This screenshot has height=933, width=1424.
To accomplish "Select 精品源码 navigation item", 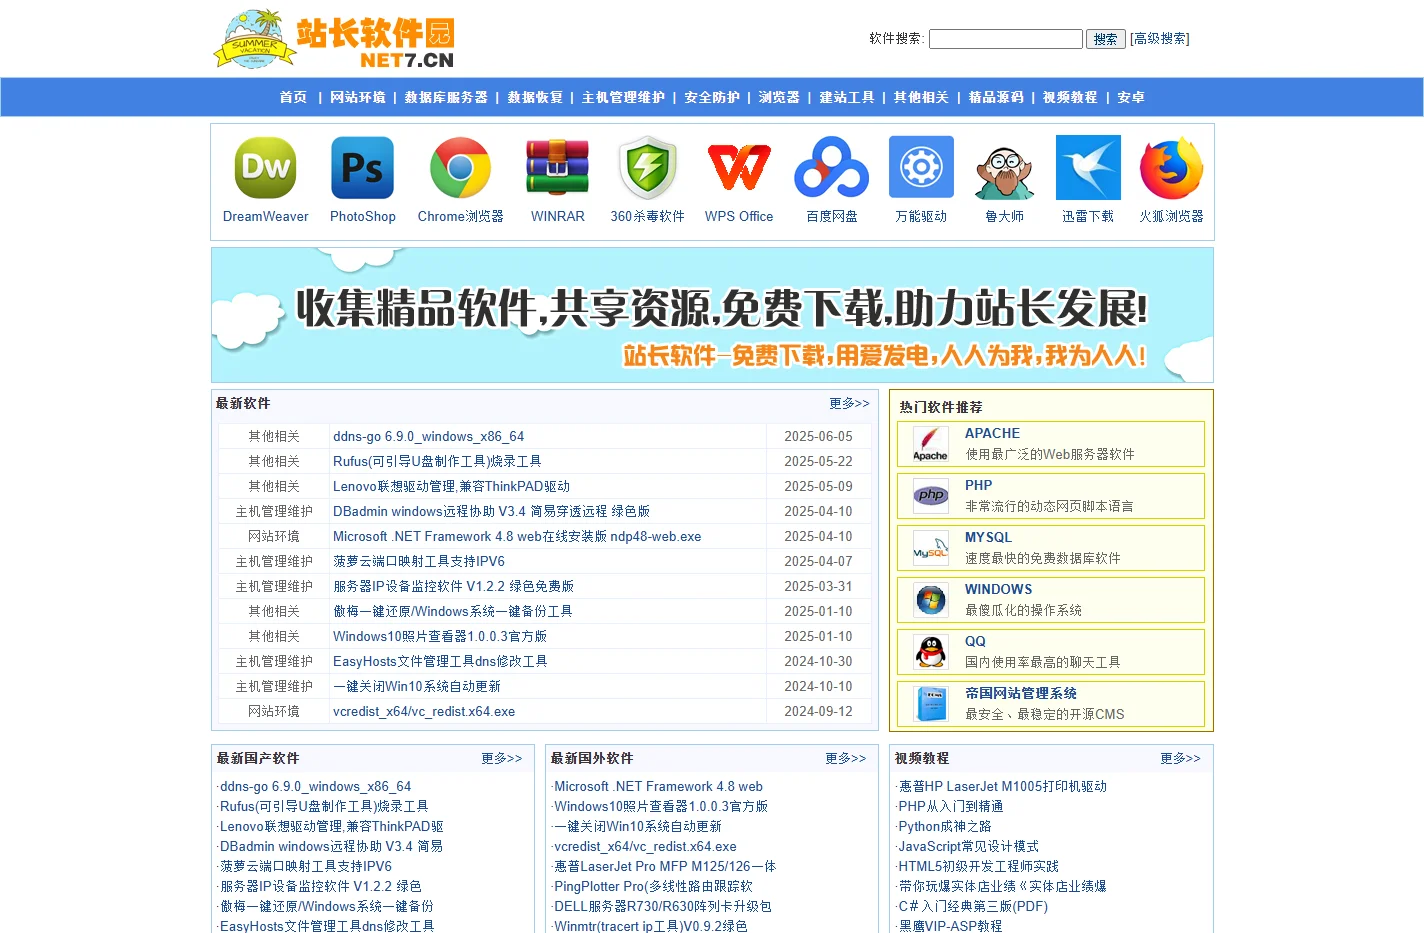I will pos(996,97).
